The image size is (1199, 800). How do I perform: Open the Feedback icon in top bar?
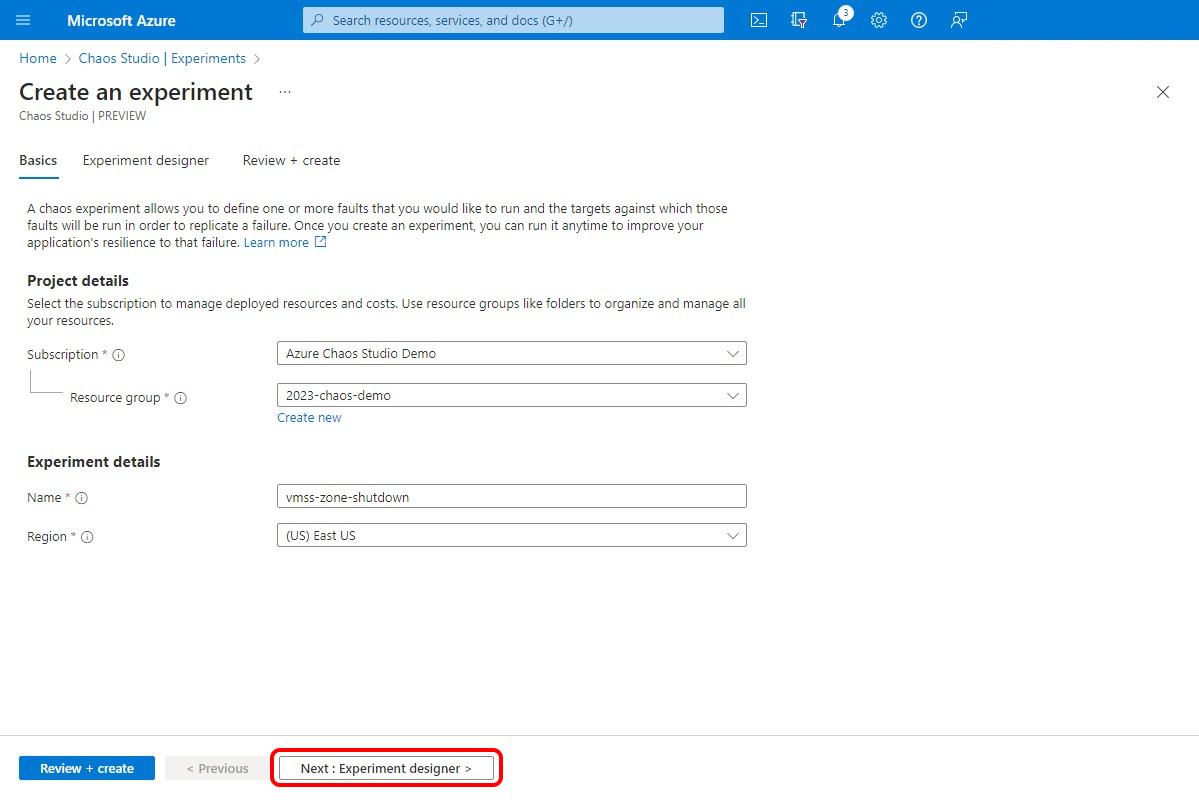[959, 20]
